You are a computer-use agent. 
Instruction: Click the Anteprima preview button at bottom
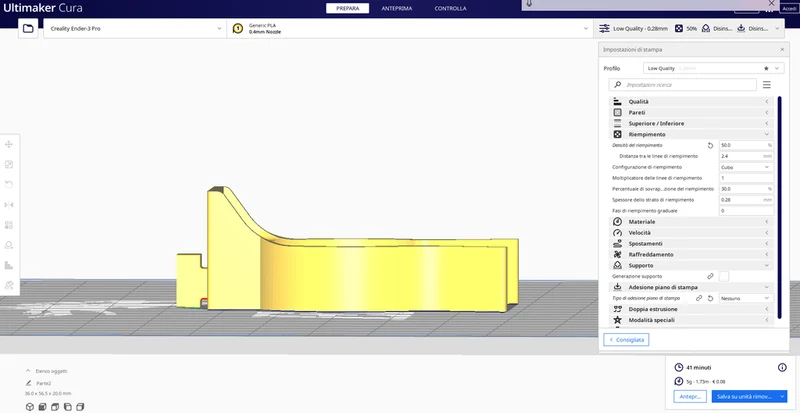[690, 396]
